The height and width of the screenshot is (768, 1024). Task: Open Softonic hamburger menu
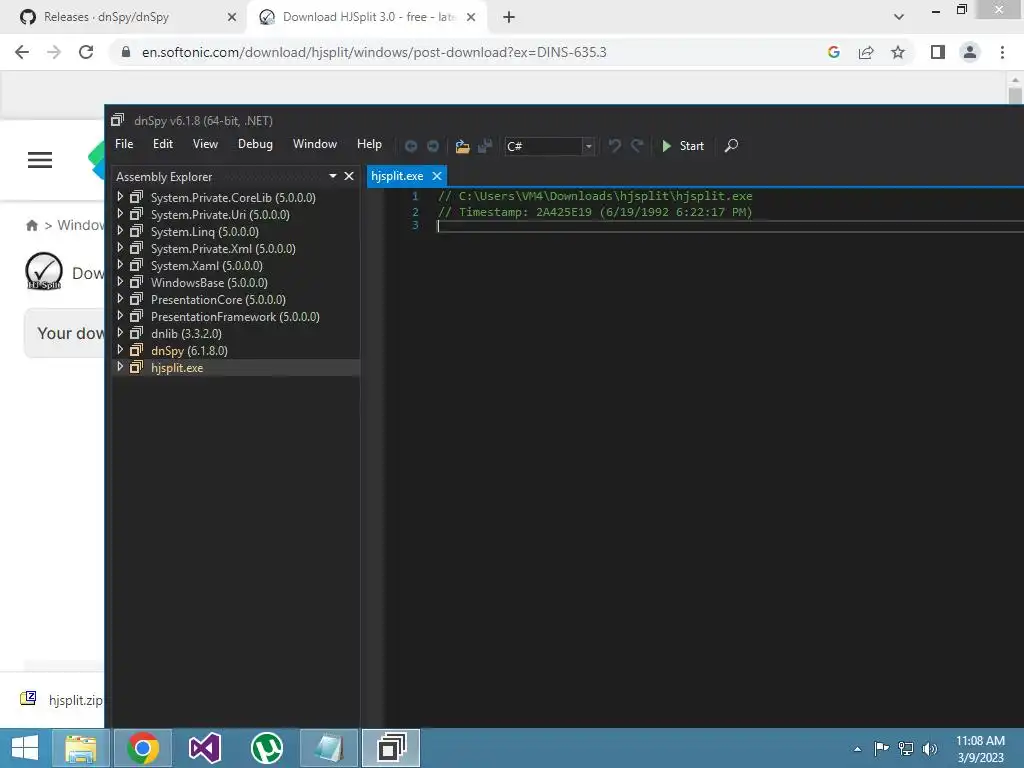tap(40, 159)
